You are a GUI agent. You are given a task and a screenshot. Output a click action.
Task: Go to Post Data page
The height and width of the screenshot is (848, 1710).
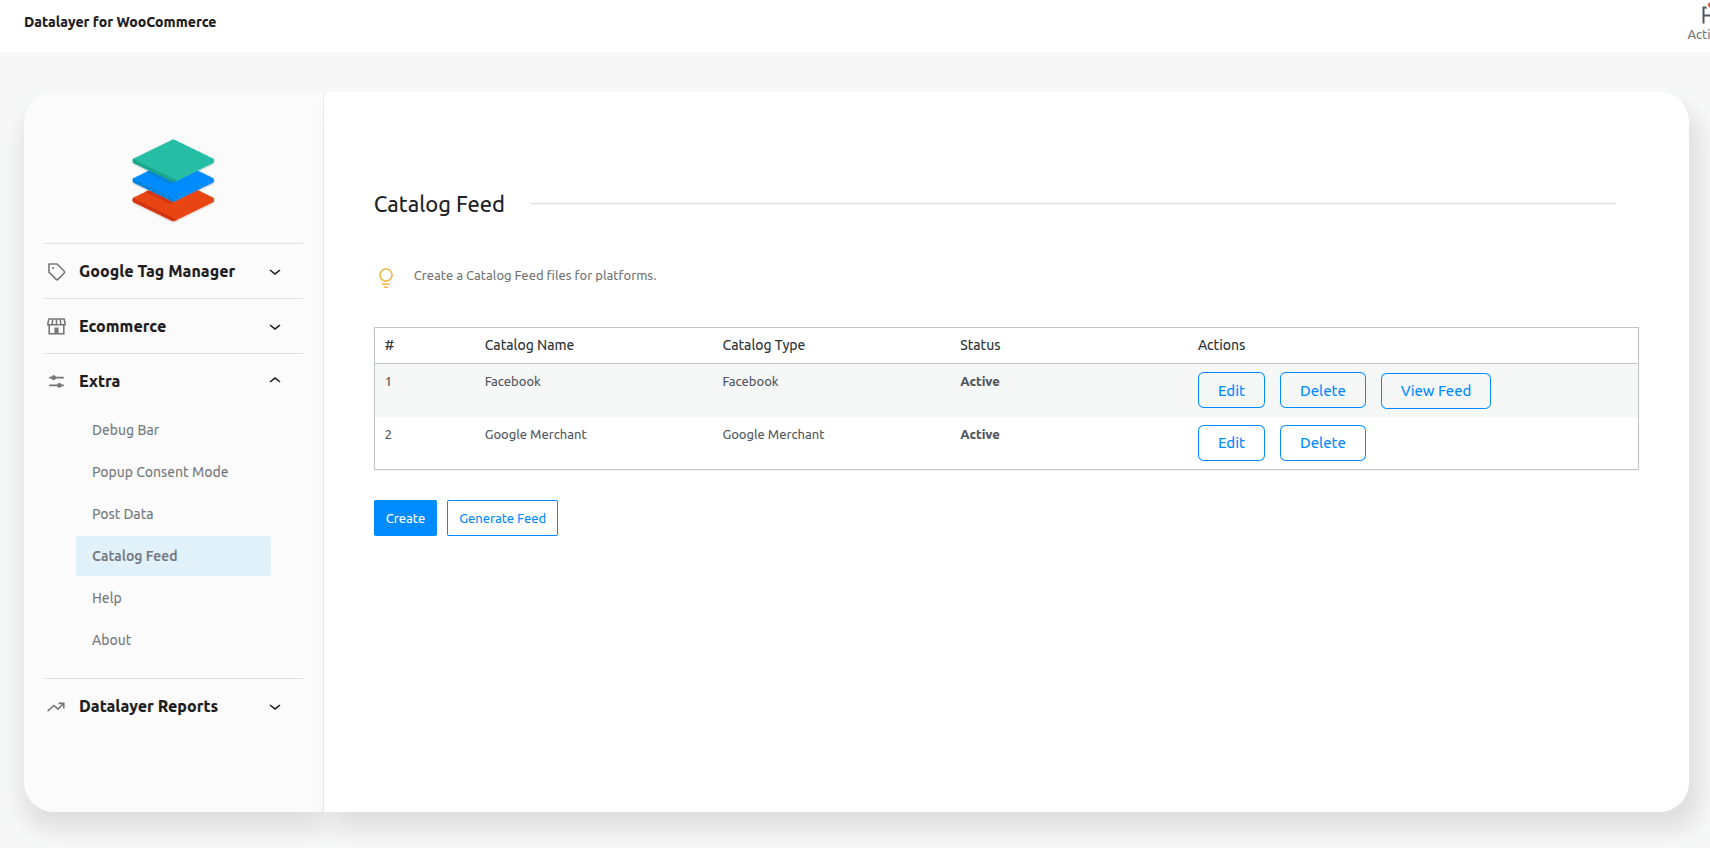(x=123, y=514)
